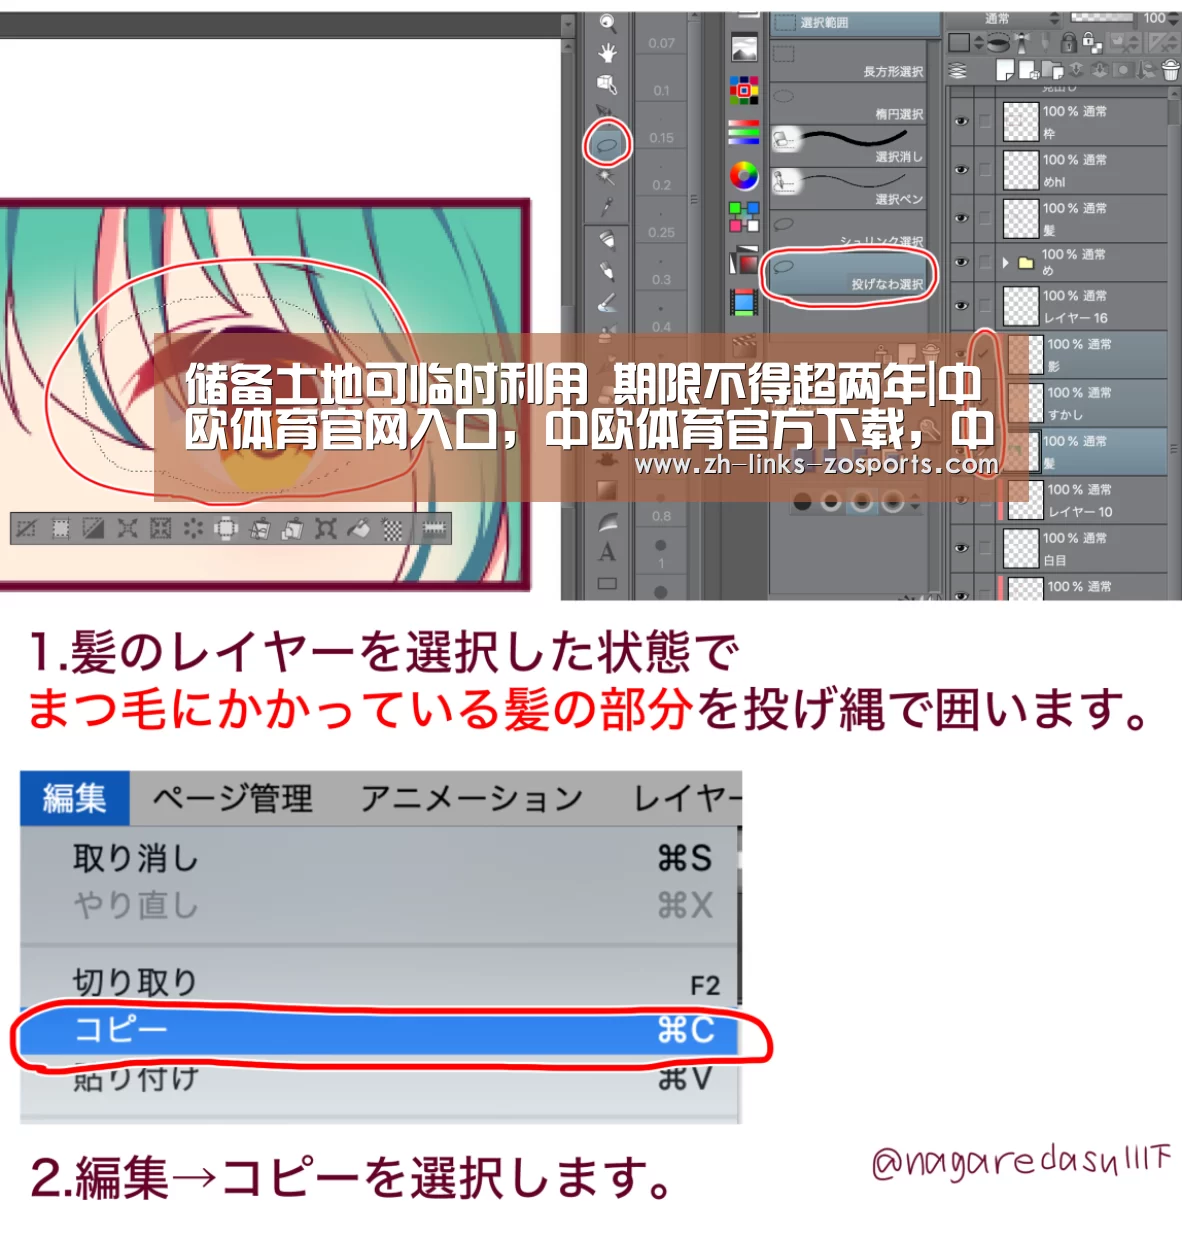Select the lasso selection tool in toolbar

coord(606,145)
